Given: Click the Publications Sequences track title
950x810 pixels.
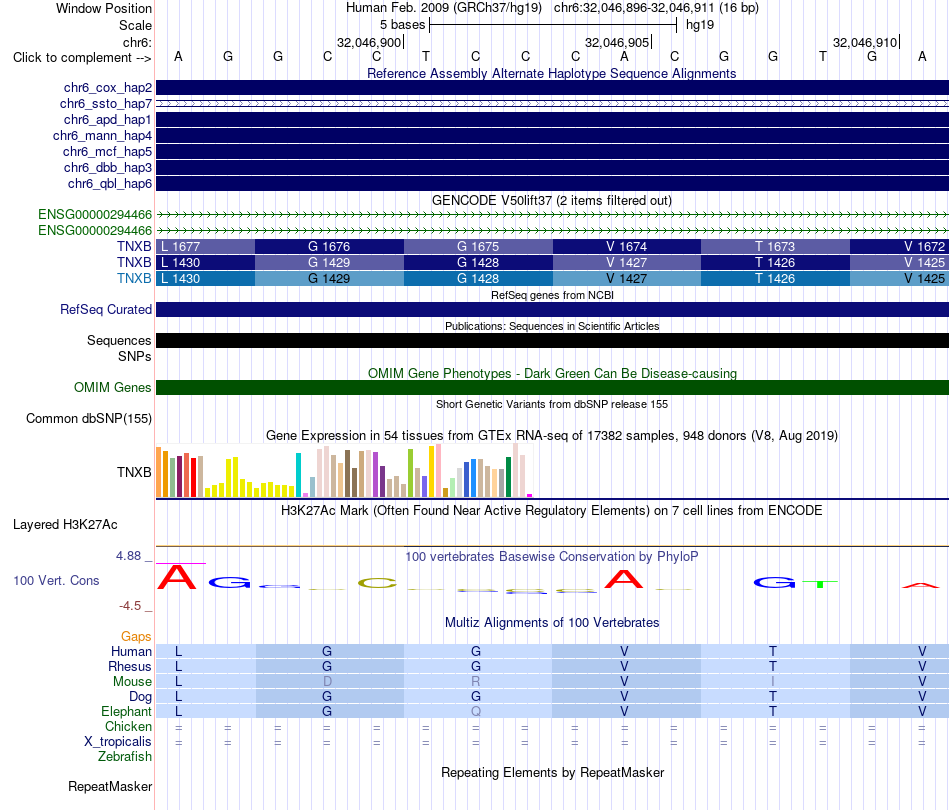Looking at the screenshot, I should click(x=552, y=326).
